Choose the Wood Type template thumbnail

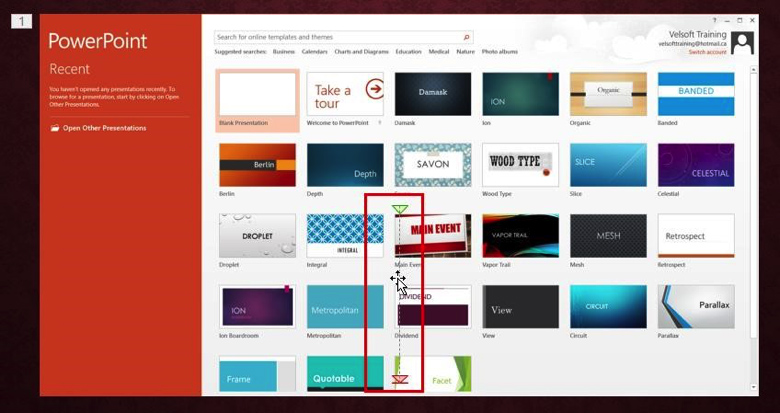click(520, 165)
